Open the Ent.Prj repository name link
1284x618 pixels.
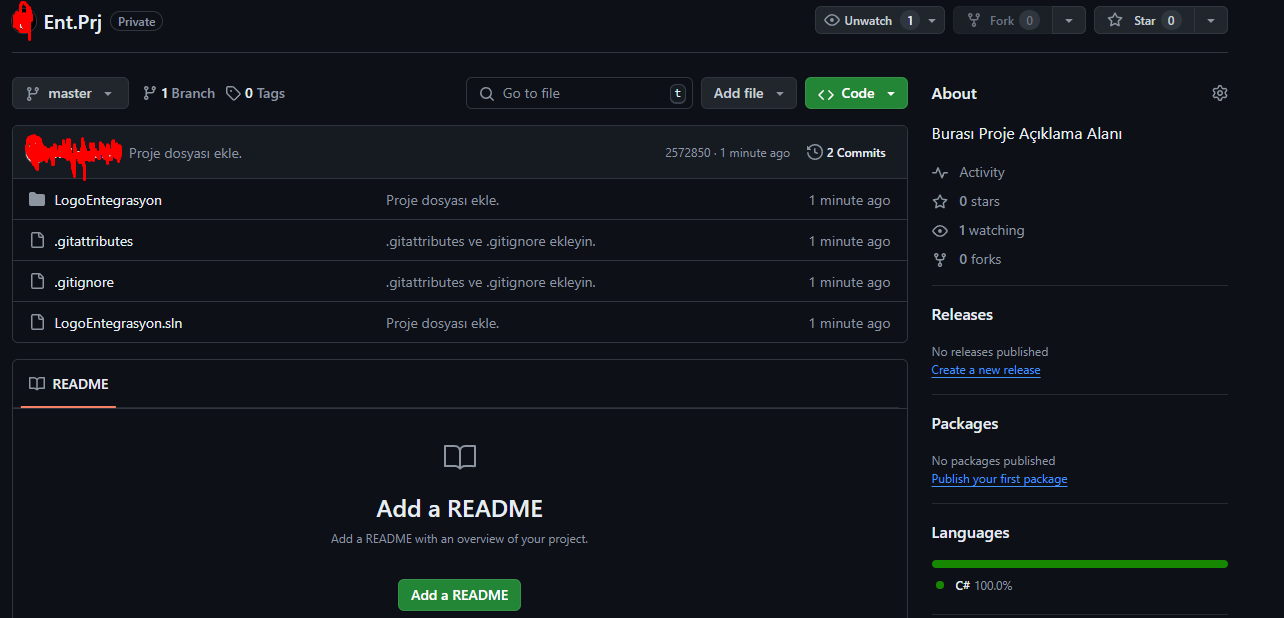tap(73, 21)
